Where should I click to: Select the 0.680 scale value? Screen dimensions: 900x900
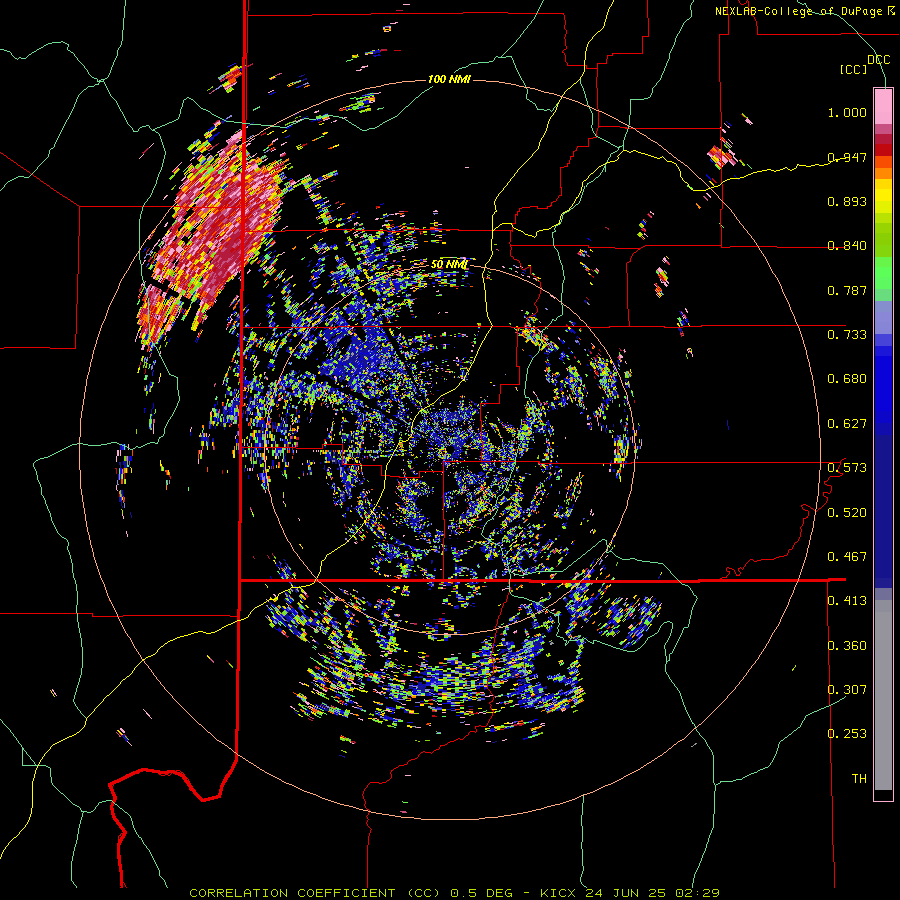coord(847,379)
